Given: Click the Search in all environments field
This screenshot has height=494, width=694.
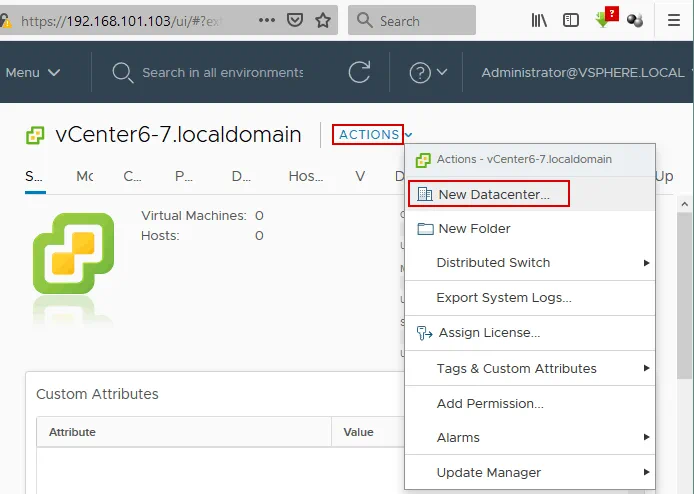Looking at the screenshot, I should click(223, 73).
